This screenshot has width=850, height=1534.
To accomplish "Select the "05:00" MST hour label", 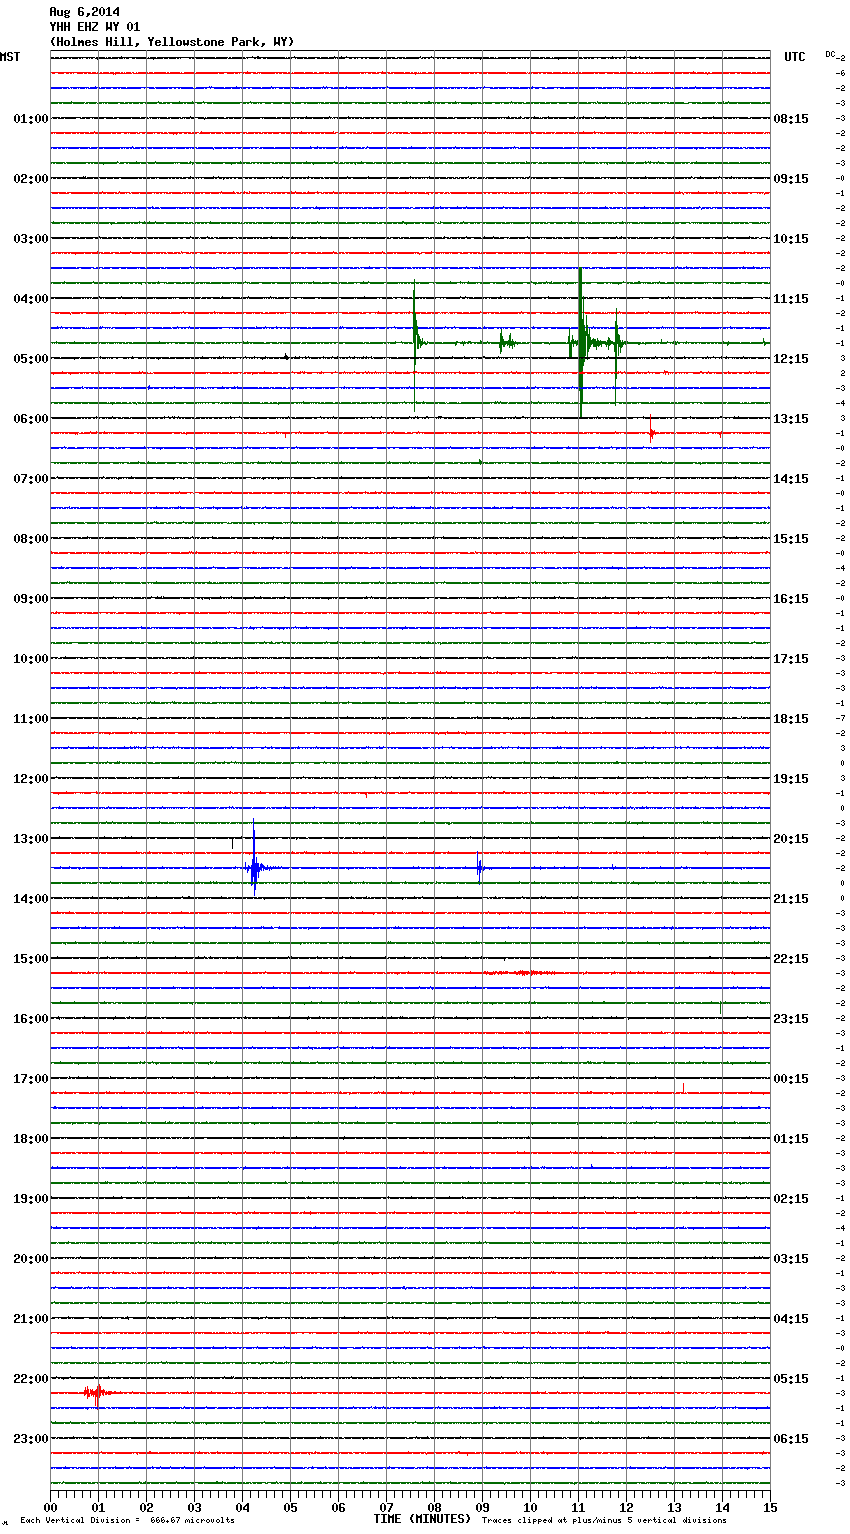I will click(31, 359).
